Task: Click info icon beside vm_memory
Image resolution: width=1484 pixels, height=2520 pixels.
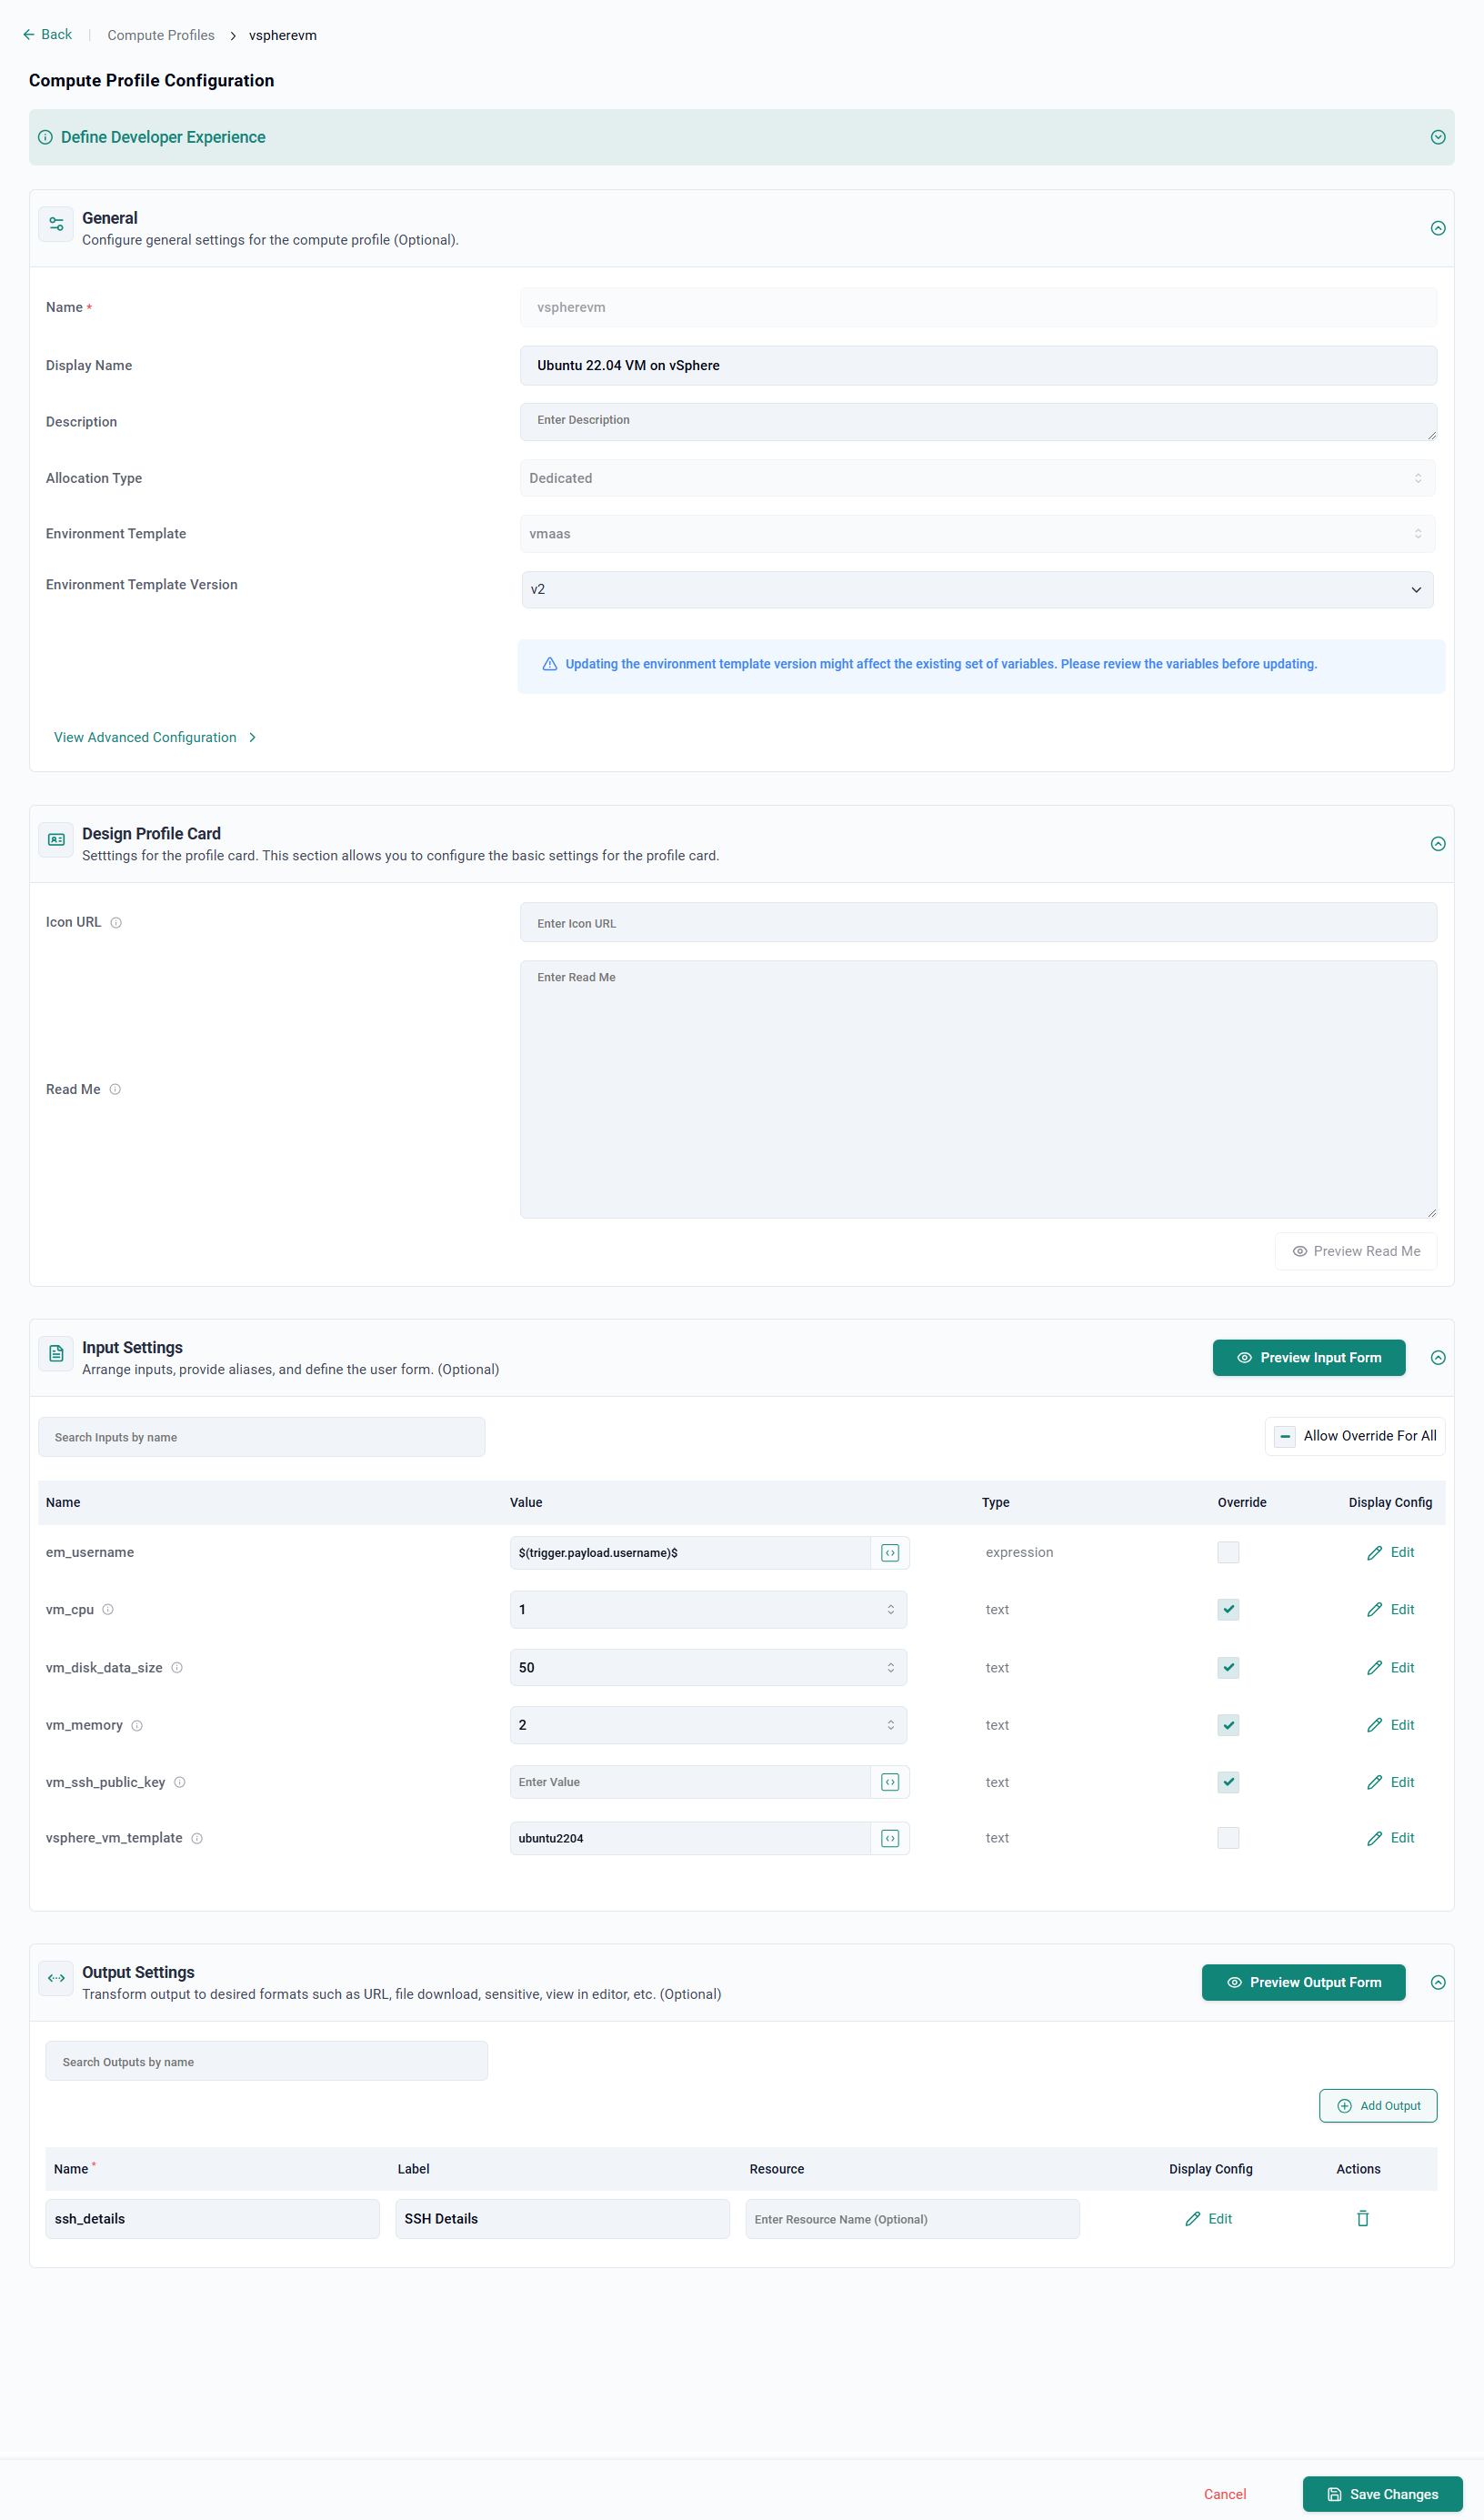Action: pyautogui.click(x=137, y=1726)
